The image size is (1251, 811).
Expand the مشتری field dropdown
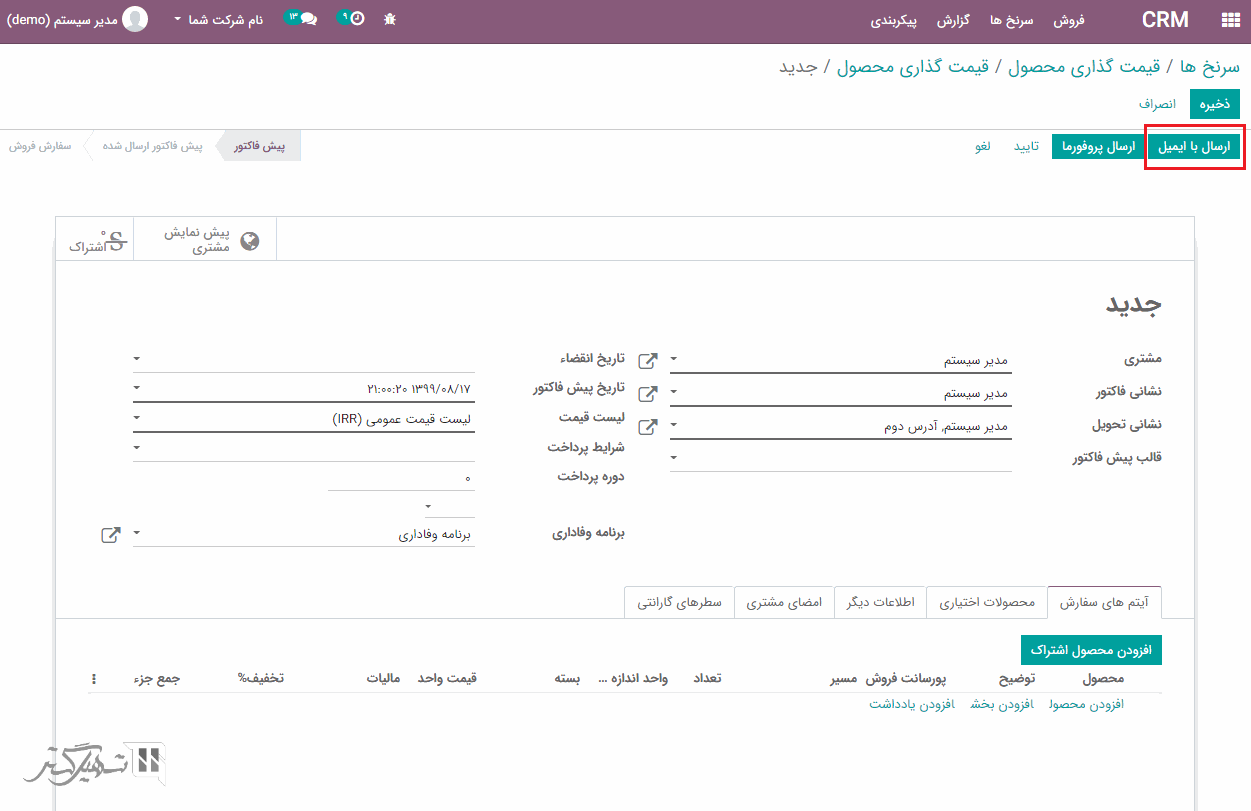(x=673, y=360)
